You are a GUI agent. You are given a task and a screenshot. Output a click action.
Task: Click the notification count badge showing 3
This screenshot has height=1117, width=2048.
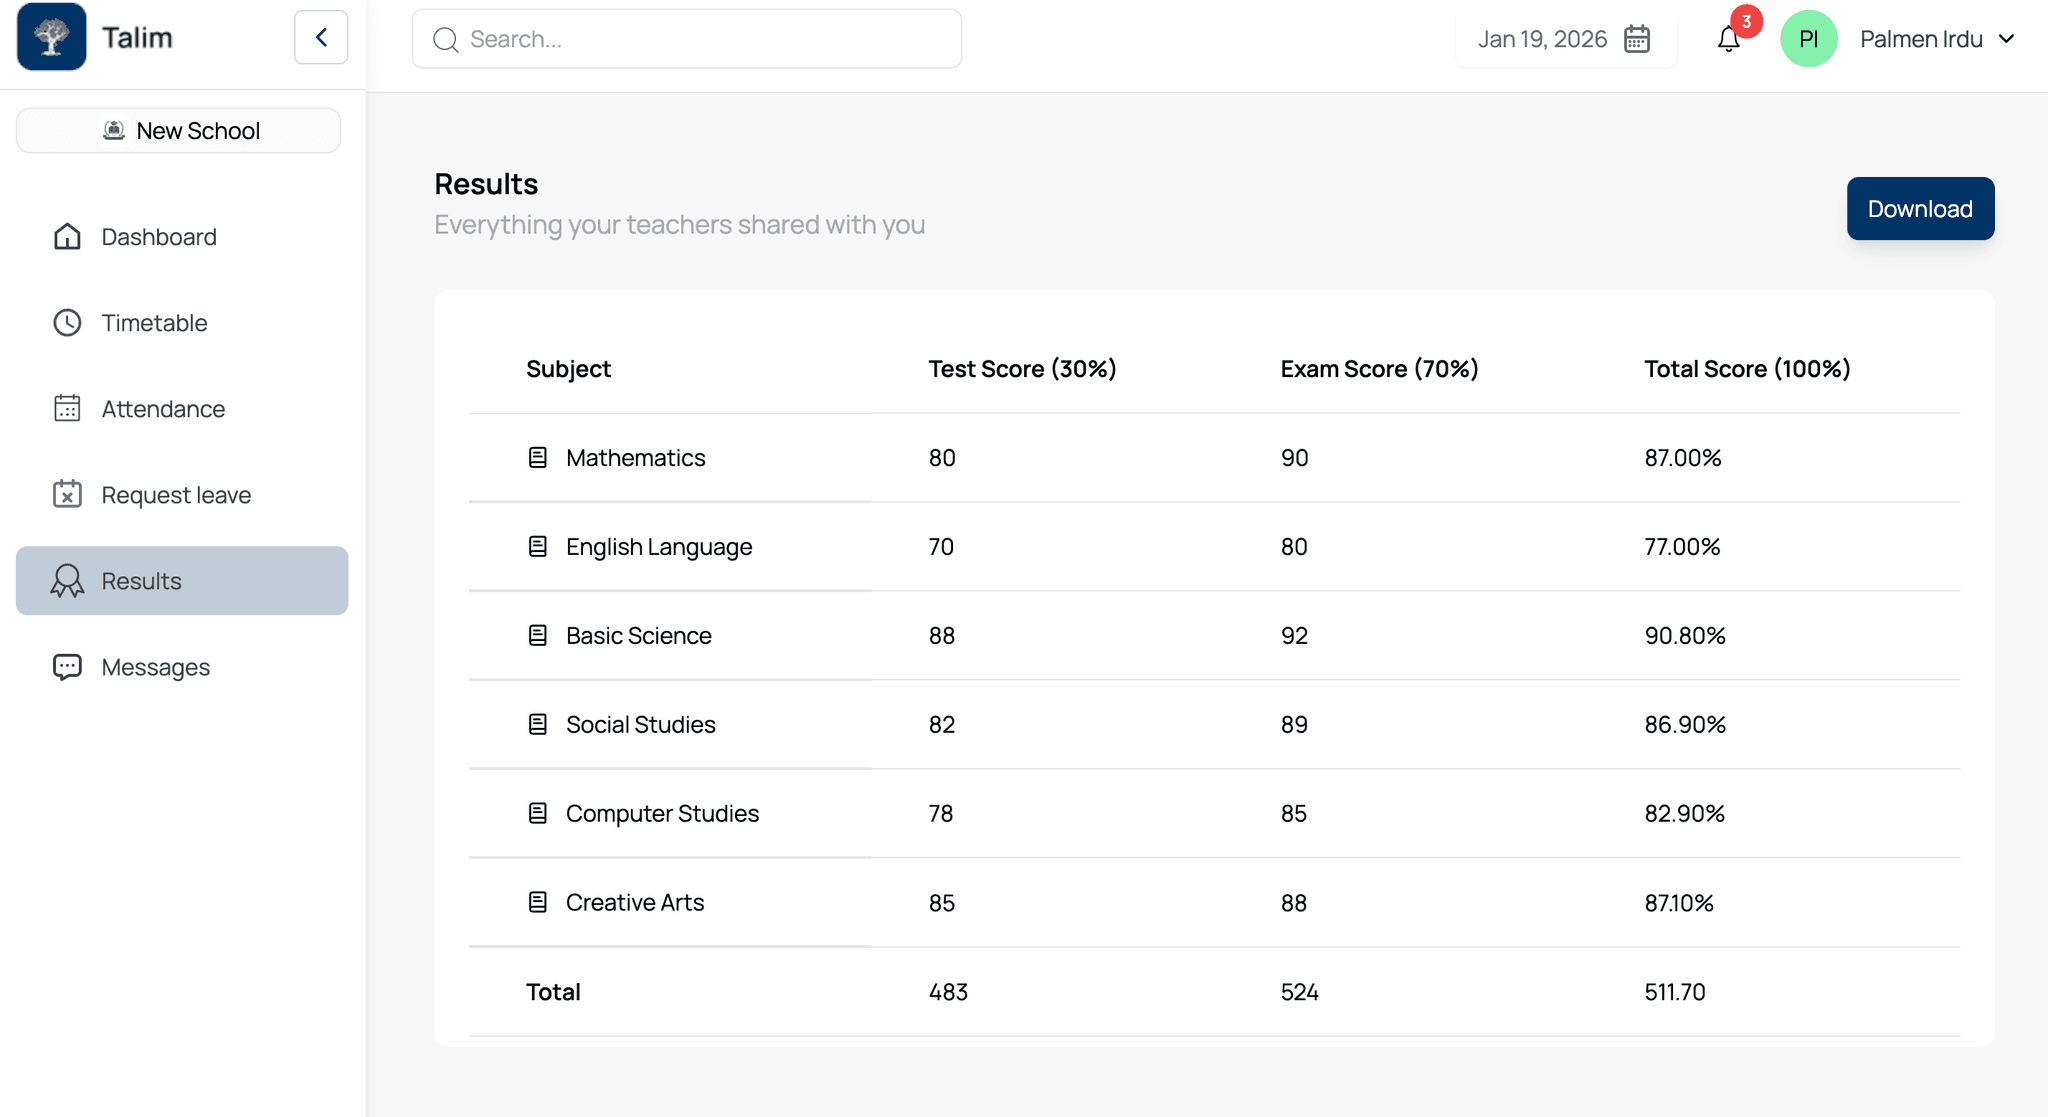point(1746,20)
